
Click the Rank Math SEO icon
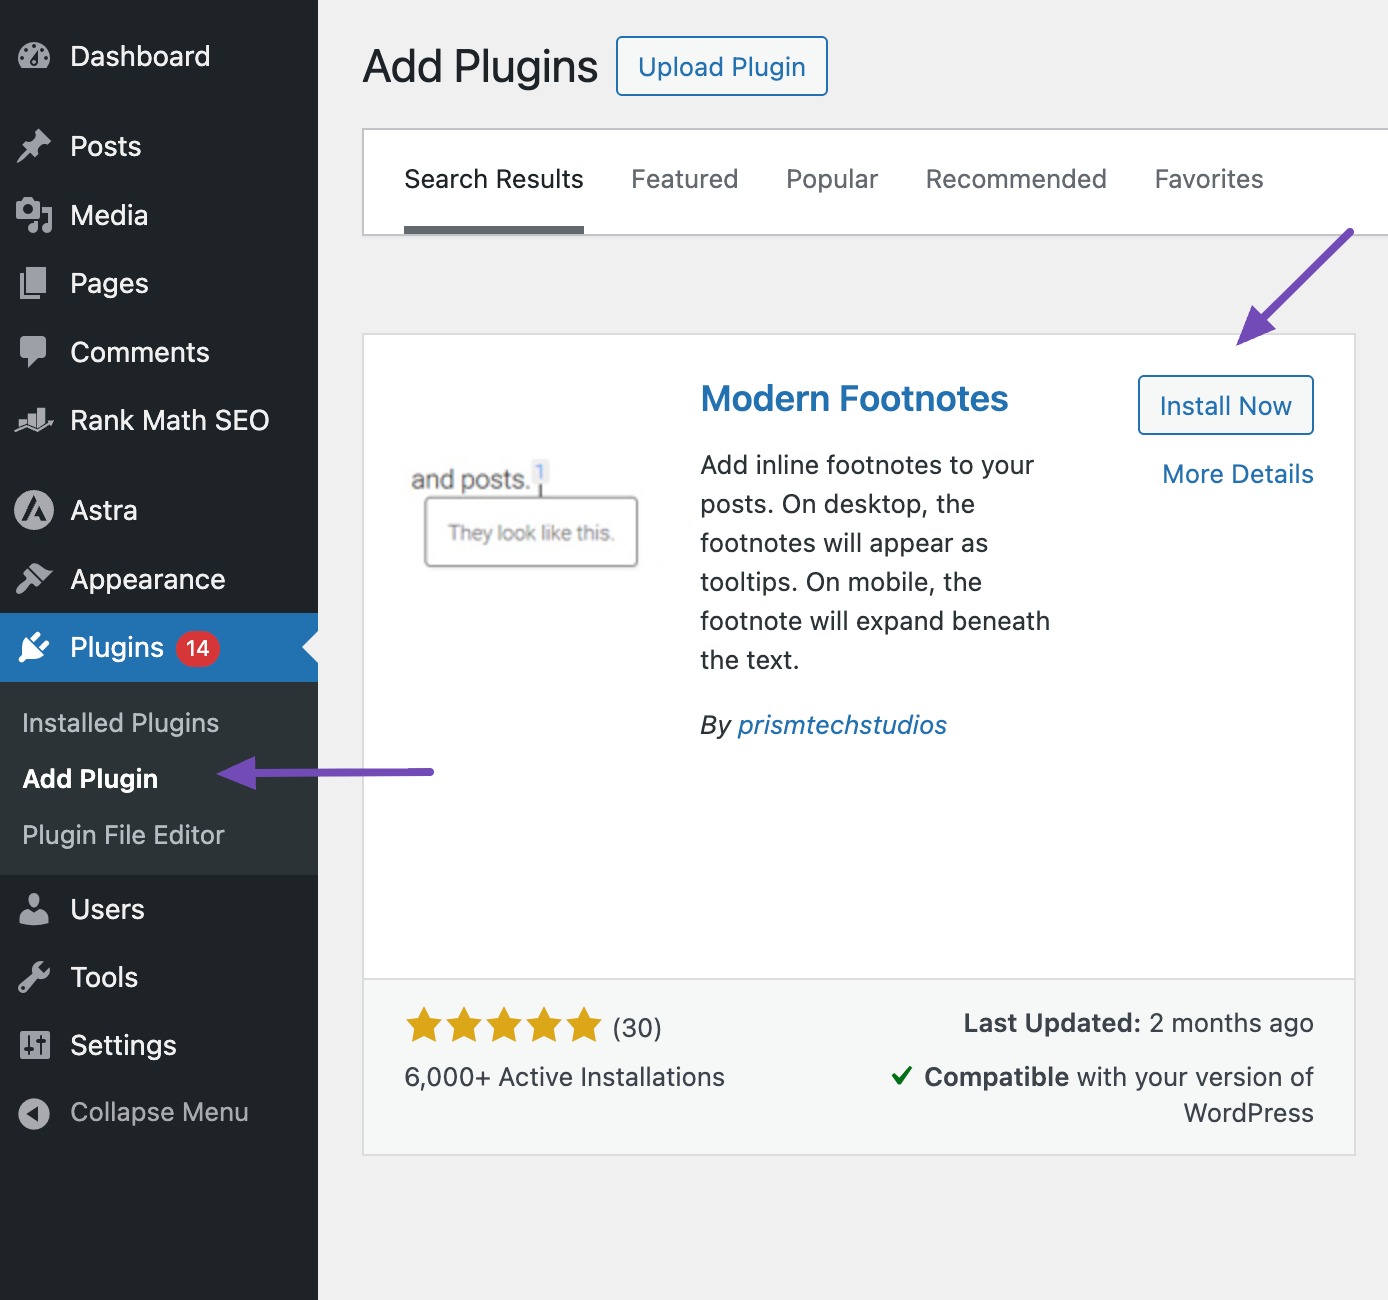click(34, 421)
